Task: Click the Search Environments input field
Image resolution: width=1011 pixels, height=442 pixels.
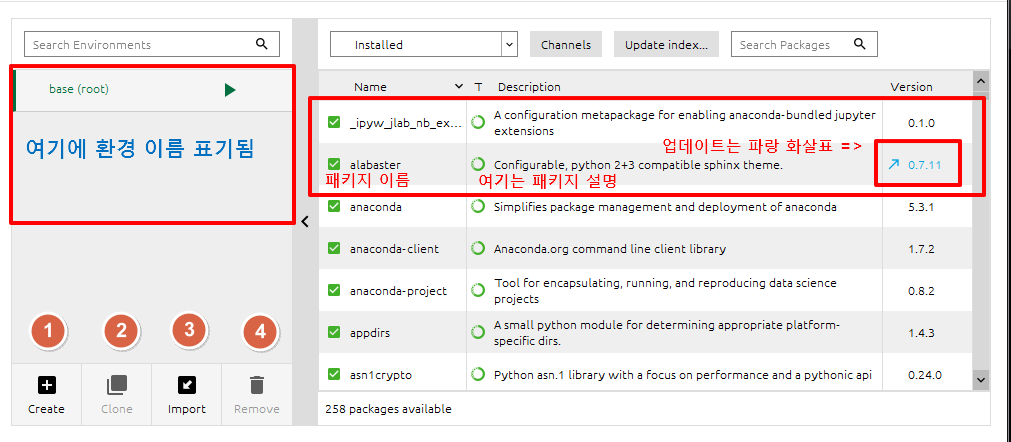Action: tap(152, 44)
